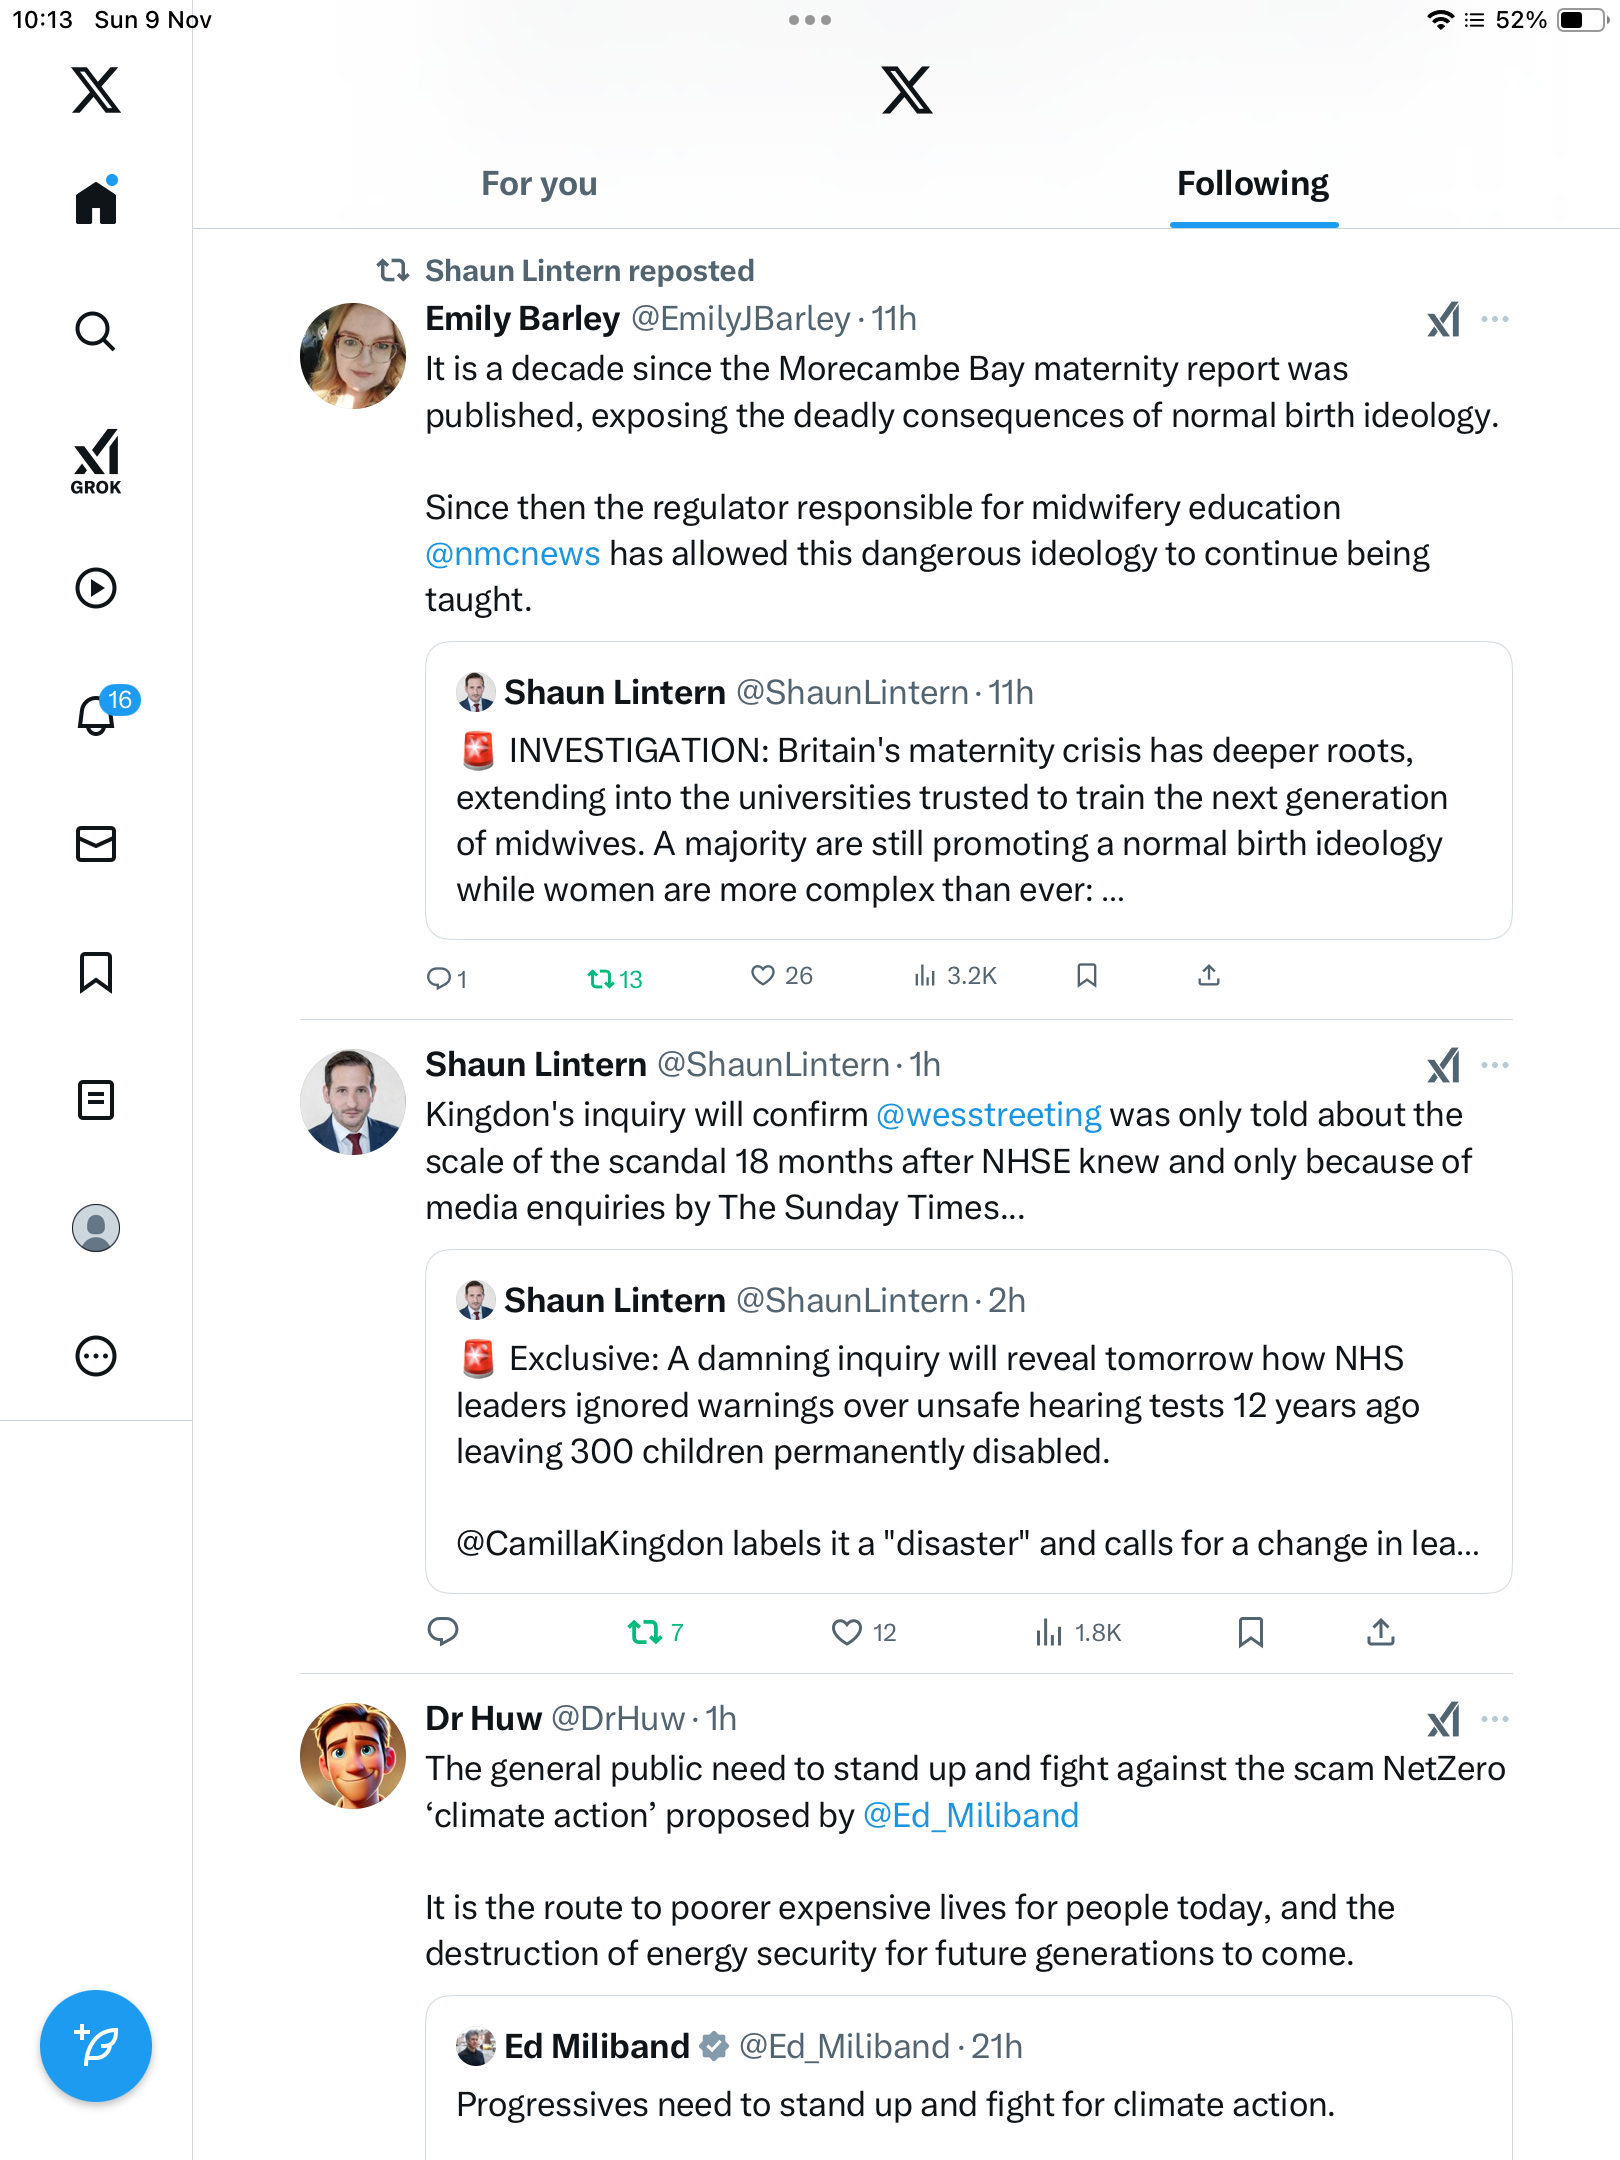Select the Following tab
Screen dimensions: 1620x2160
coord(1253,184)
